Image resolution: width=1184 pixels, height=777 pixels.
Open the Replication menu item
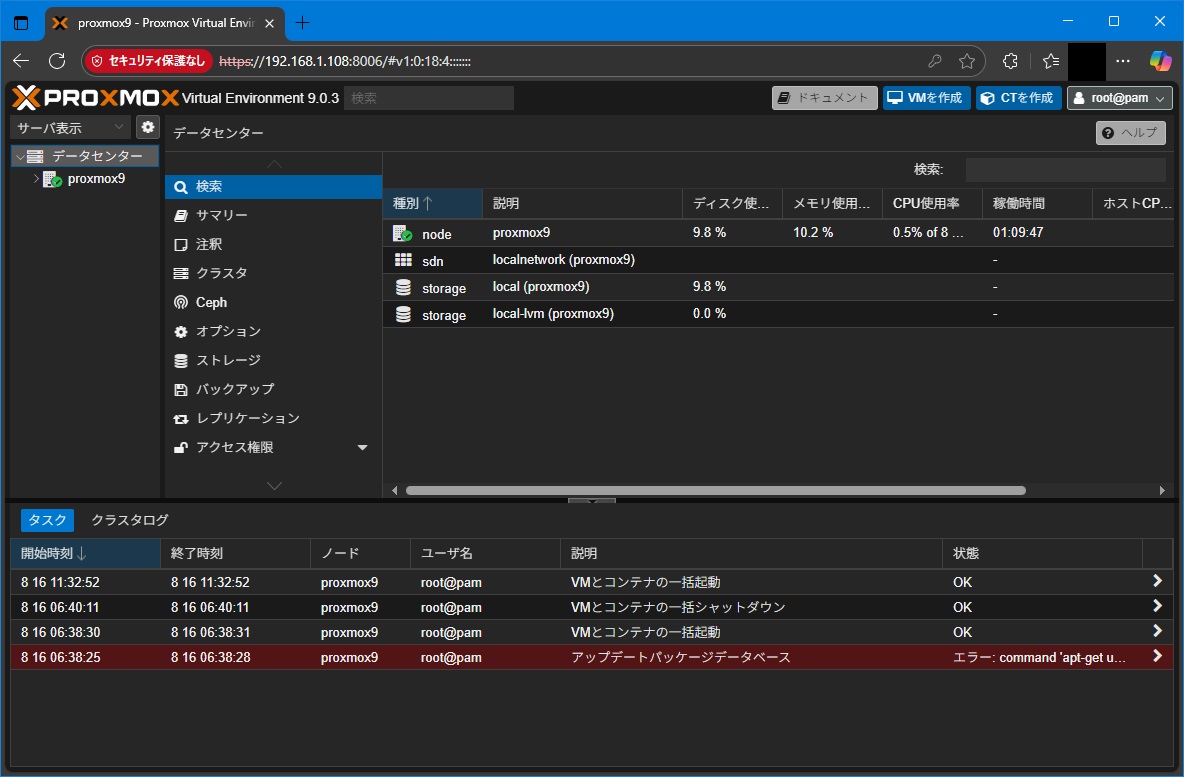273,418
